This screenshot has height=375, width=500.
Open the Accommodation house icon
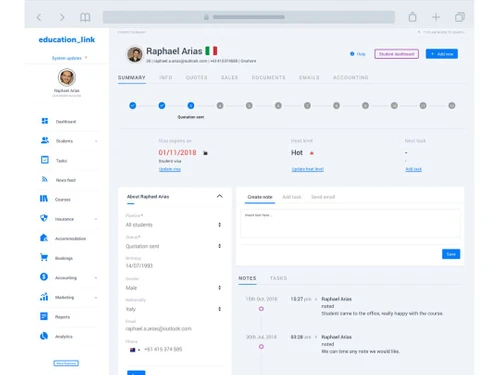tap(44, 238)
